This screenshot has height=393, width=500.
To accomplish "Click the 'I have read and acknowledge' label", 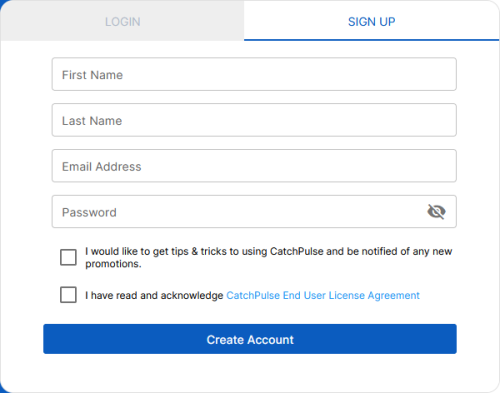I will click(154, 295).
